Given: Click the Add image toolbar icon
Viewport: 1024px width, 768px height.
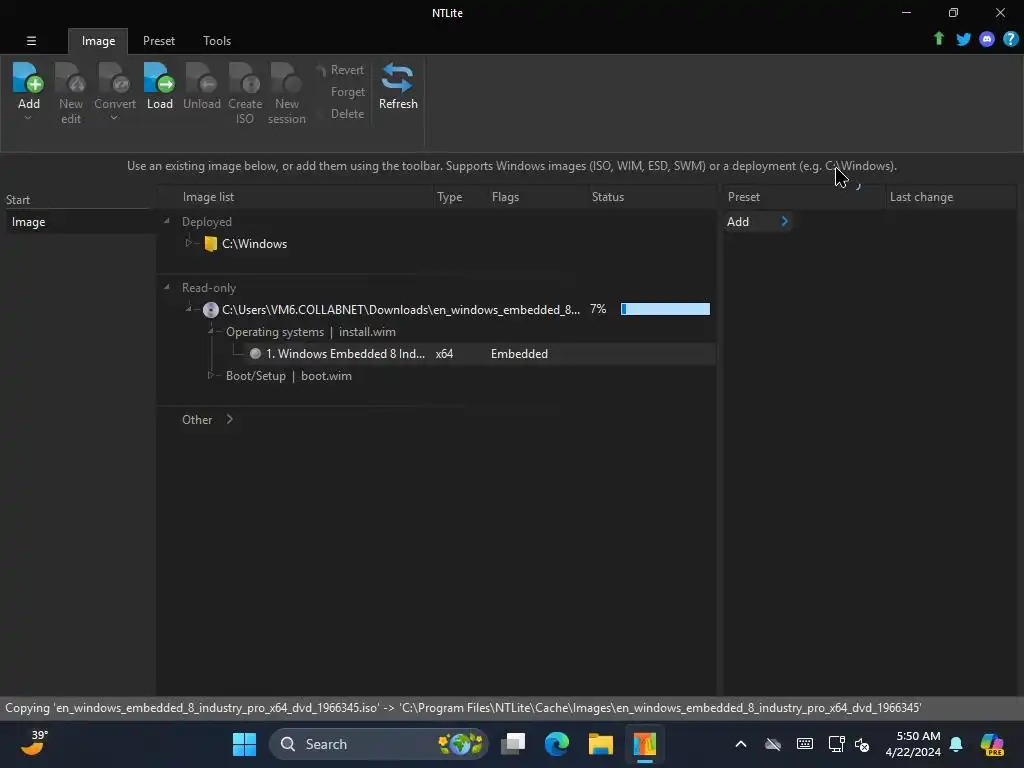Looking at the screenshot, I should pos(28,78).
